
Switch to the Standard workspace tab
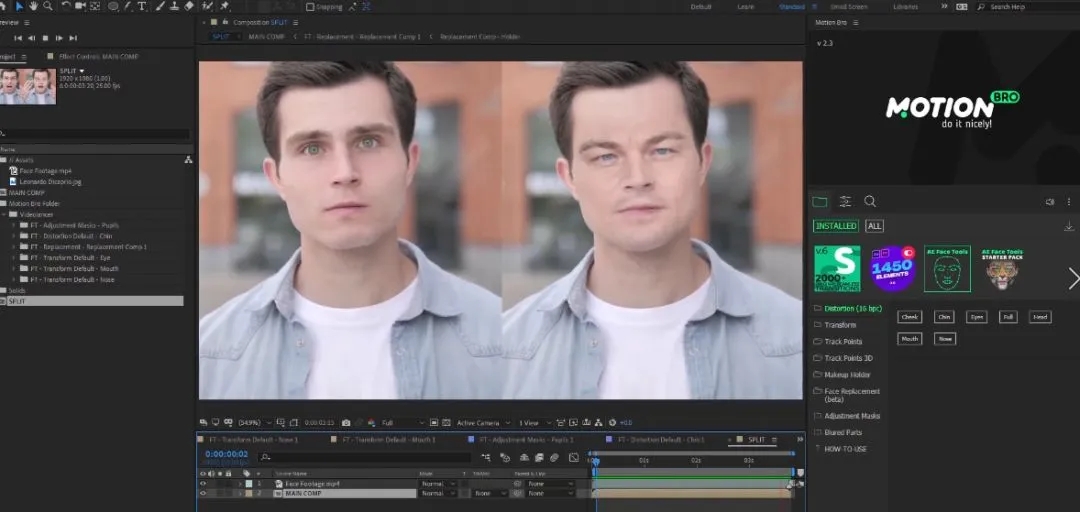pyautogui.click(x=791, y=6)
